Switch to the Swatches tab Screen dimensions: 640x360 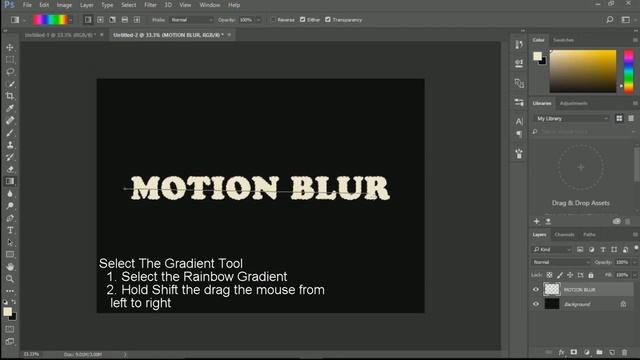563,40
